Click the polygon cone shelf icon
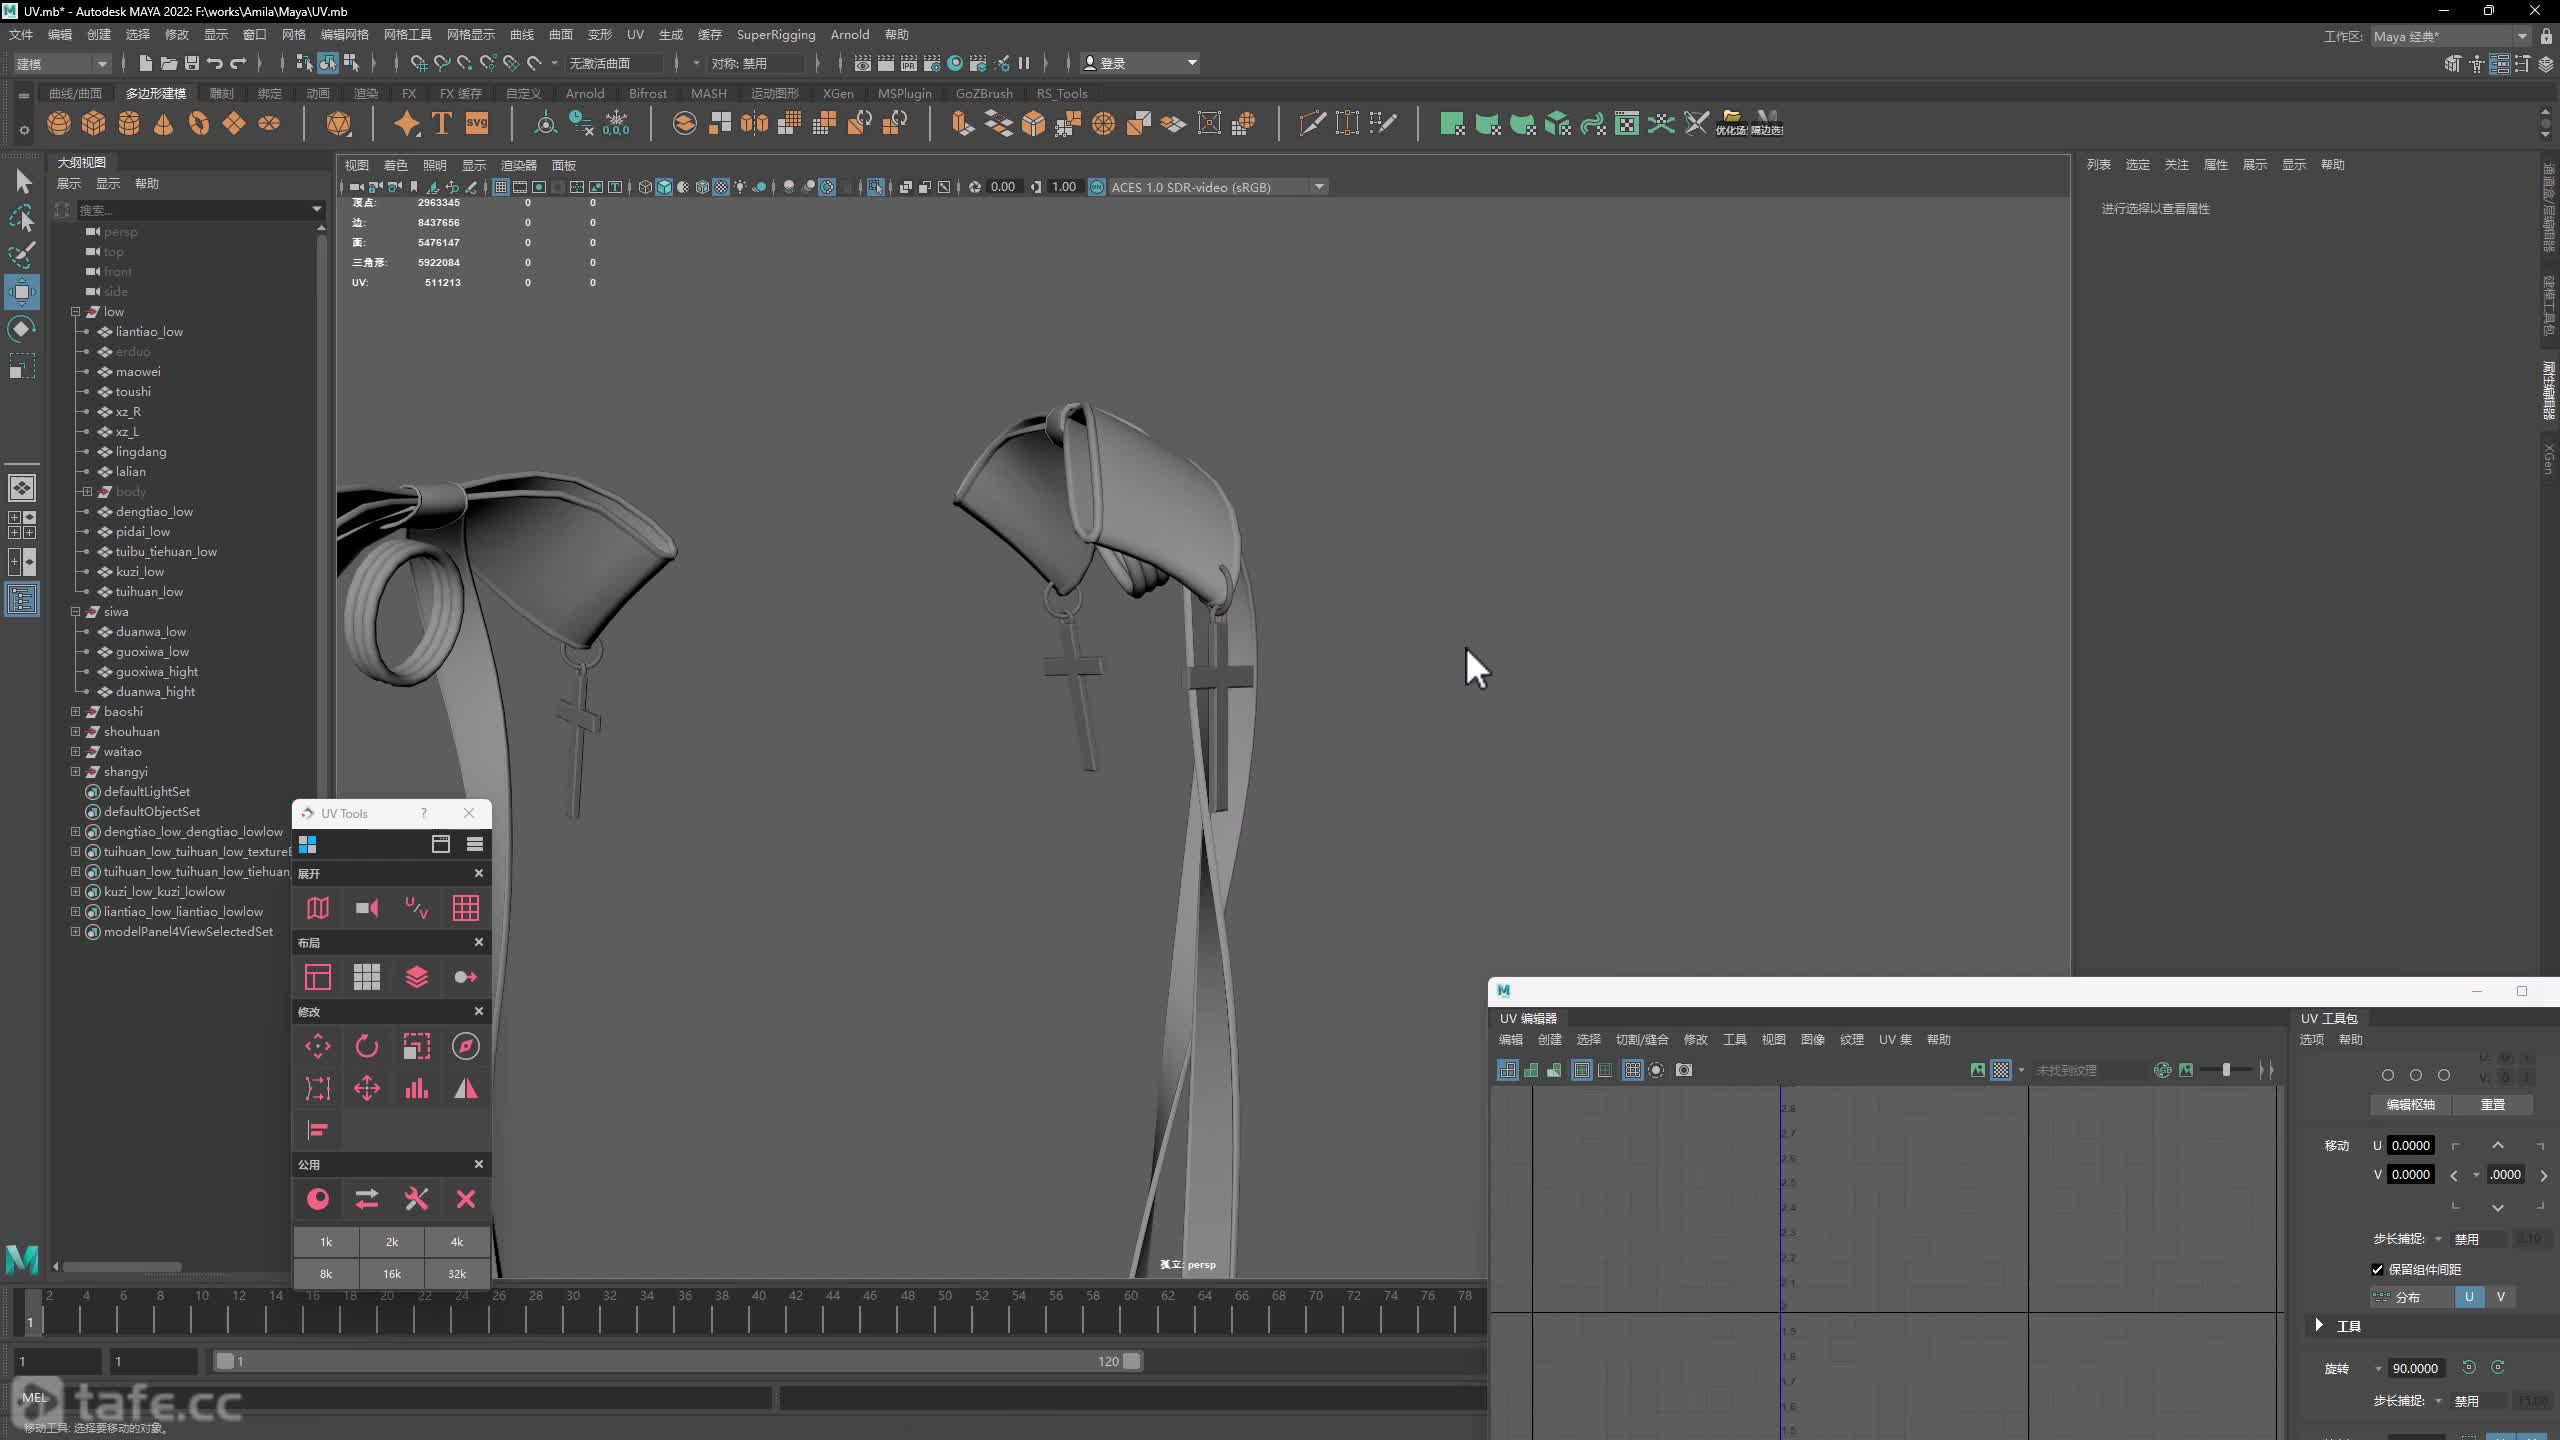 click(164, 123)
